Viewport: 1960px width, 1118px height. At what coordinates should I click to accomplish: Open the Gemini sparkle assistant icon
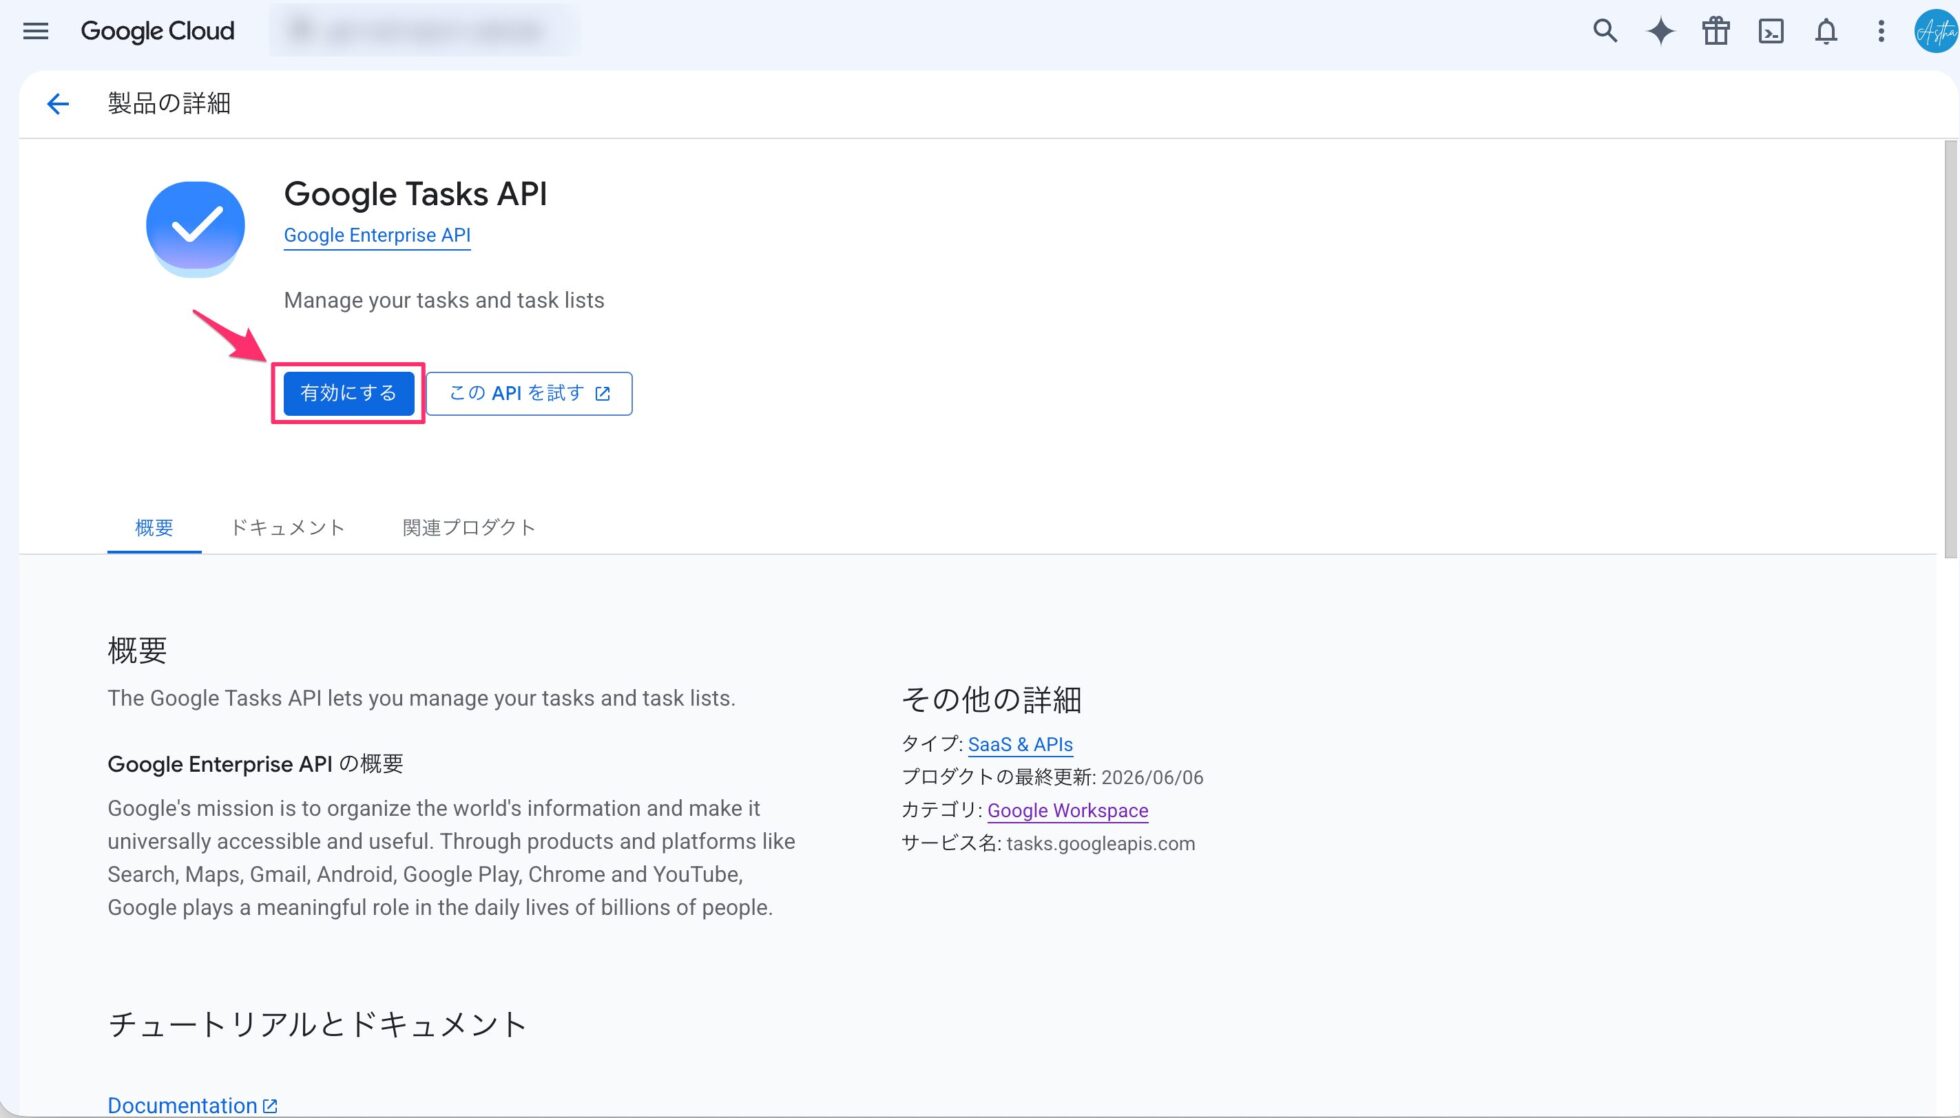(x=1660, y=31)
